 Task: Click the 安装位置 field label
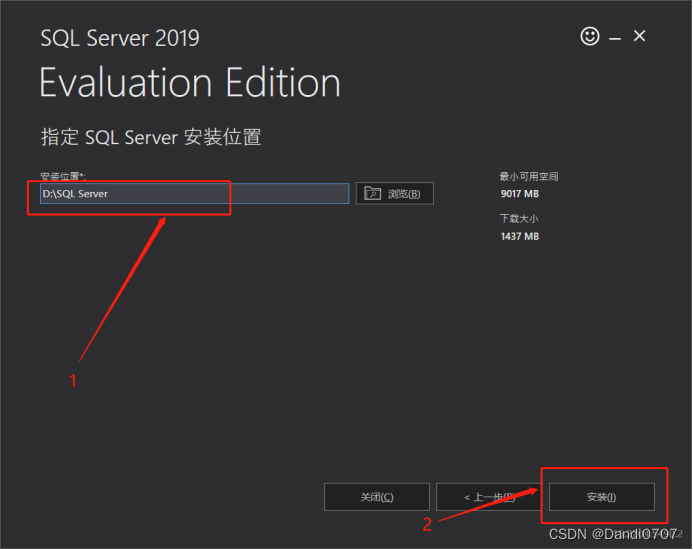tap(63, 176)
